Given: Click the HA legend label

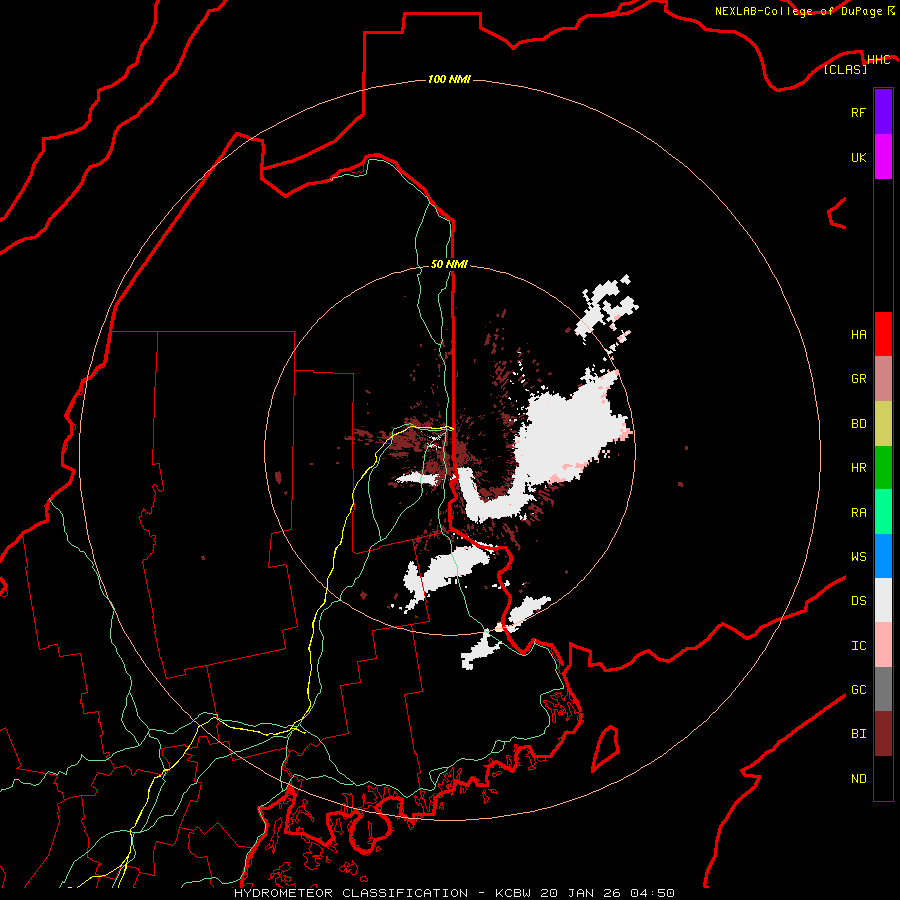Looking at the screenshot, I should click(x=858, y=334).
